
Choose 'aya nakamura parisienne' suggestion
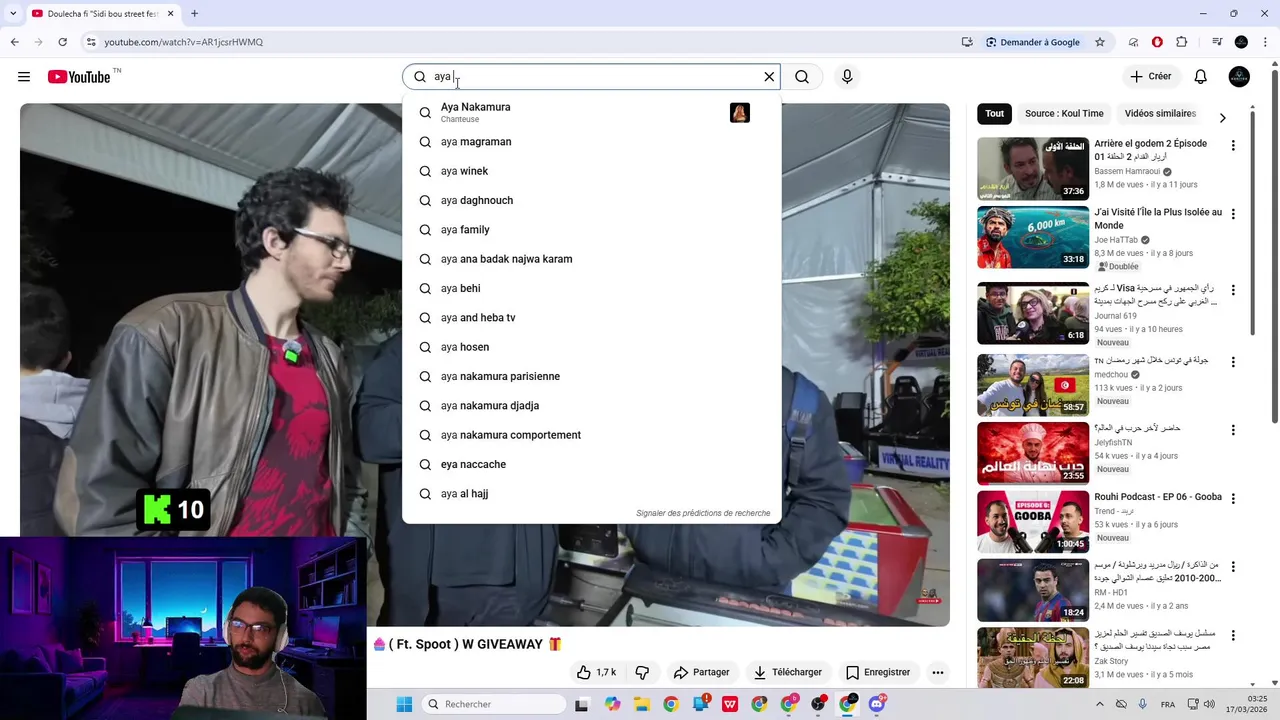point(592,376)
